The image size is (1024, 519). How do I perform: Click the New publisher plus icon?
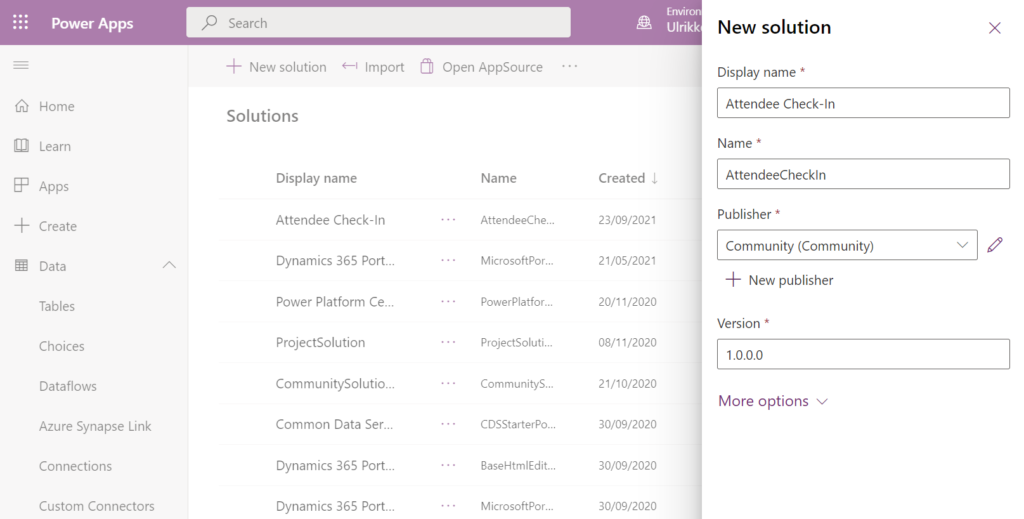tap(733, 279)
